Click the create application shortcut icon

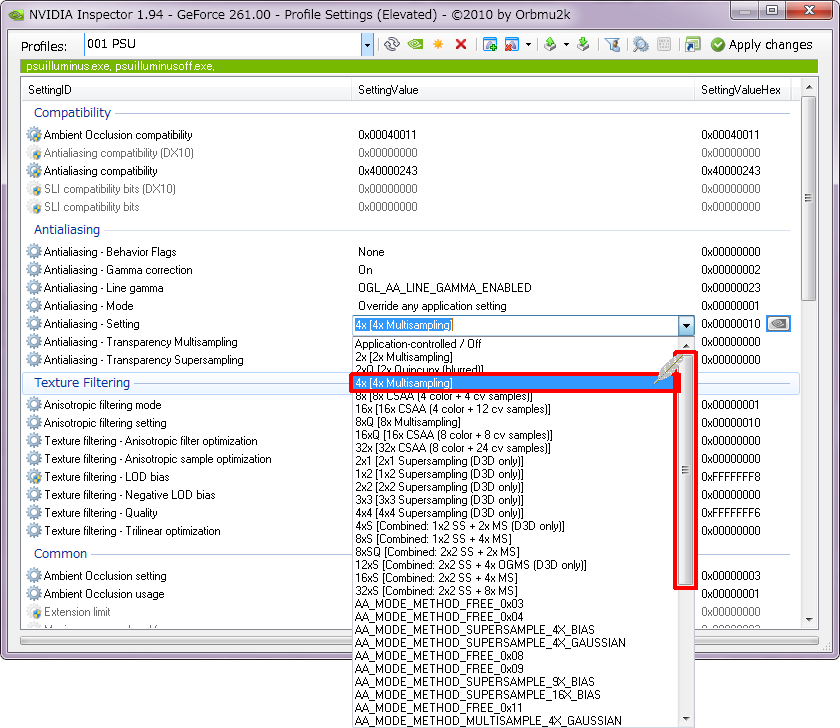(692, 44)
